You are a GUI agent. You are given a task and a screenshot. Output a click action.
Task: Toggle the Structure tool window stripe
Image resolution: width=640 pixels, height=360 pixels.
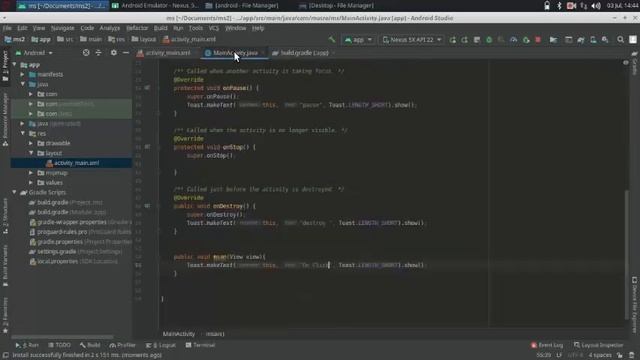[5, 216]
